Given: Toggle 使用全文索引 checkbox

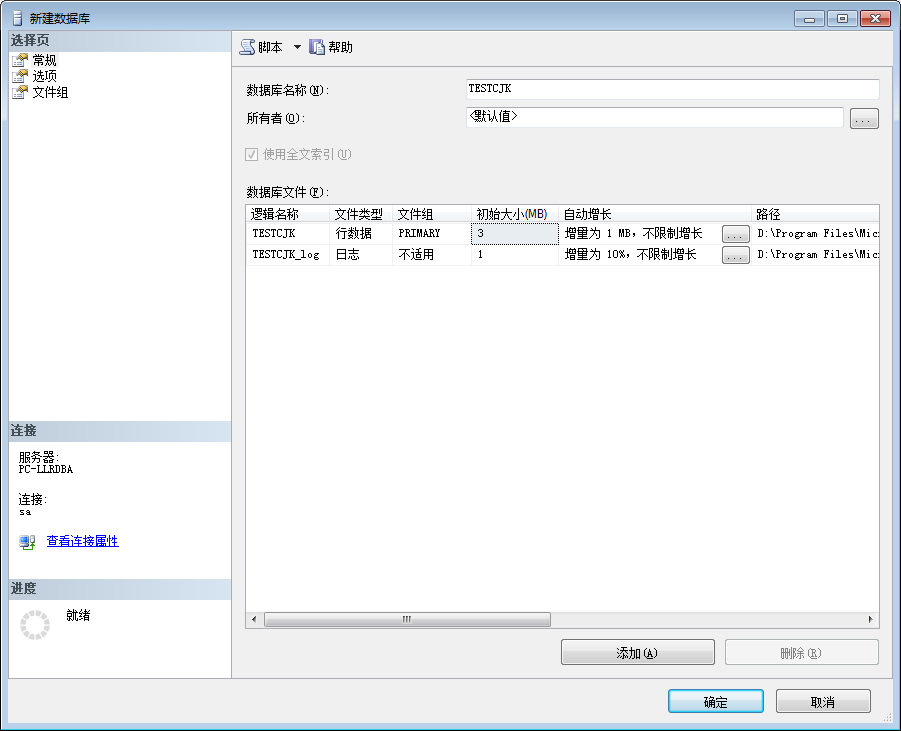Looking at the screenshot, I should click(251, 154).
